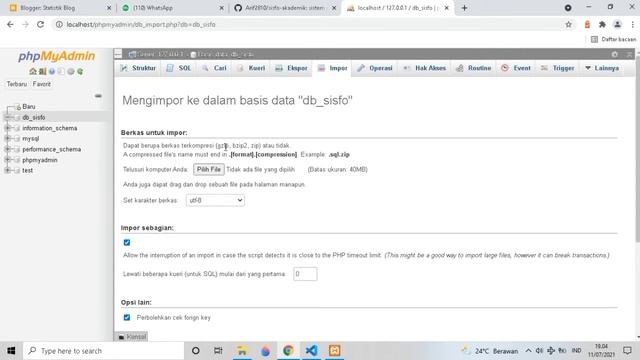Open the Trigger tab
Screen dimensions: 640x360
tap(558, 68)
